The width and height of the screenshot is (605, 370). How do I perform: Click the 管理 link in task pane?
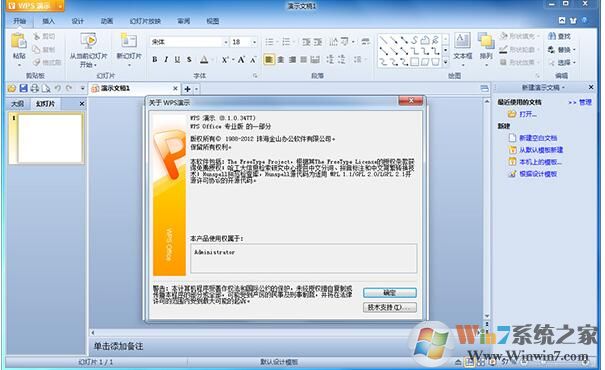tap(585, 102)
